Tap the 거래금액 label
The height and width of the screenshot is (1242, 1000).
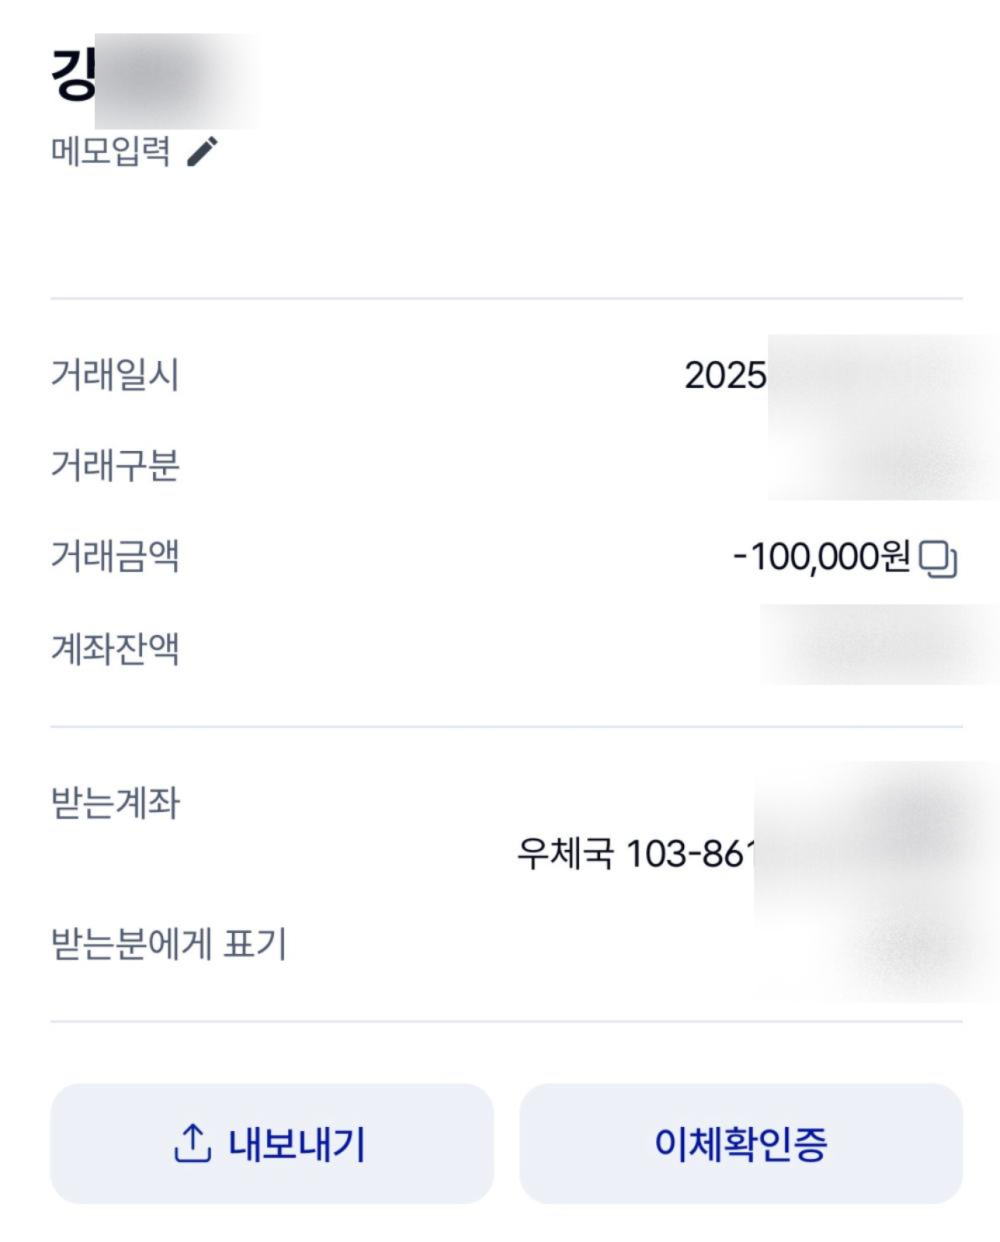pyautogui.click(x=115, y=557)
